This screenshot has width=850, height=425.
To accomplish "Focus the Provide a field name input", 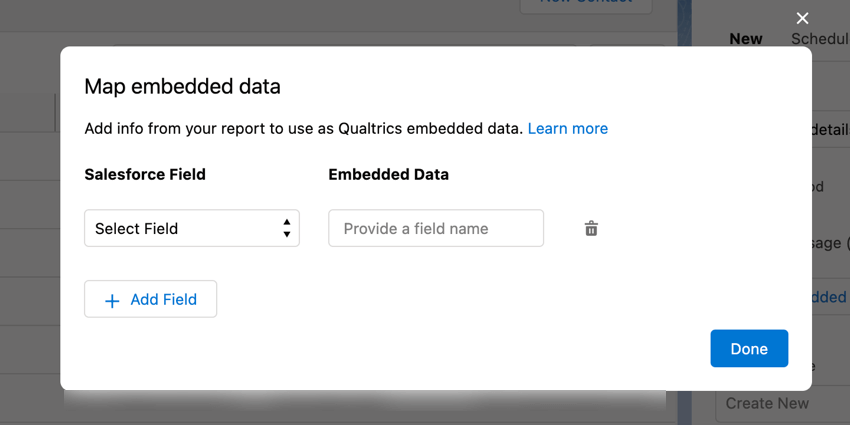I will [x=435, y=229].
